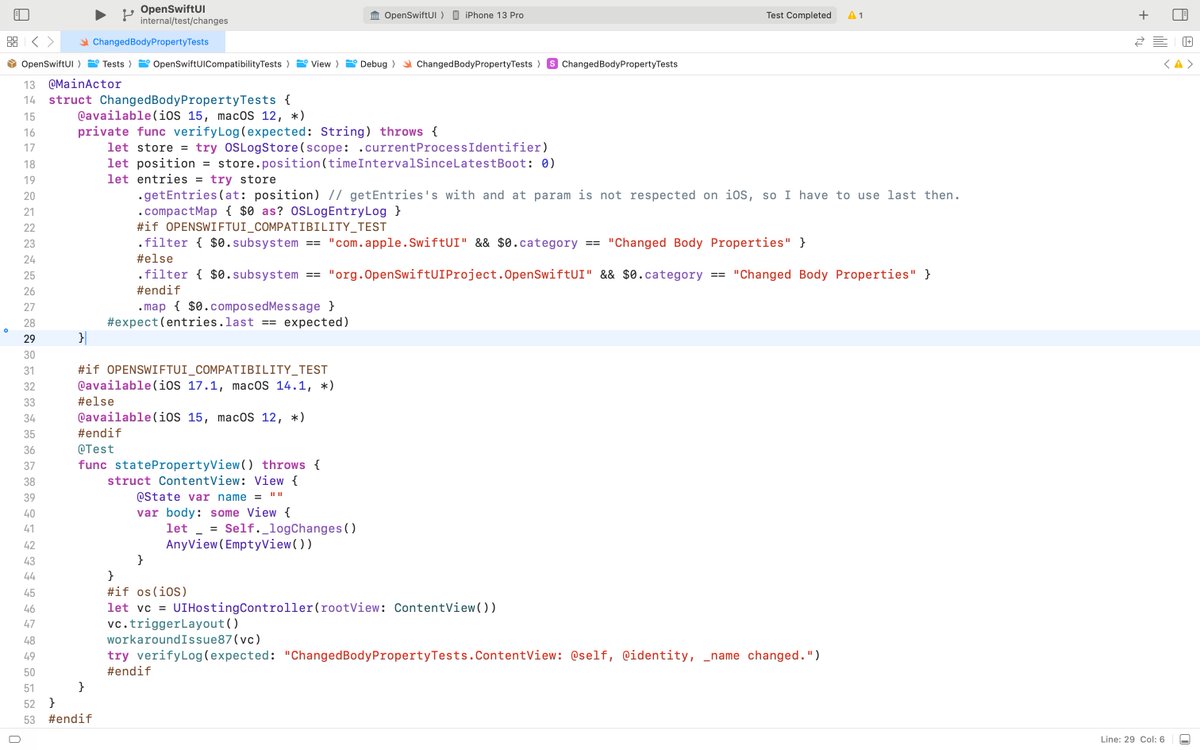The width and height of the screenshot is (1200, 750).
Task: Click the Tests breadcrumb folder
Action: 106,63
